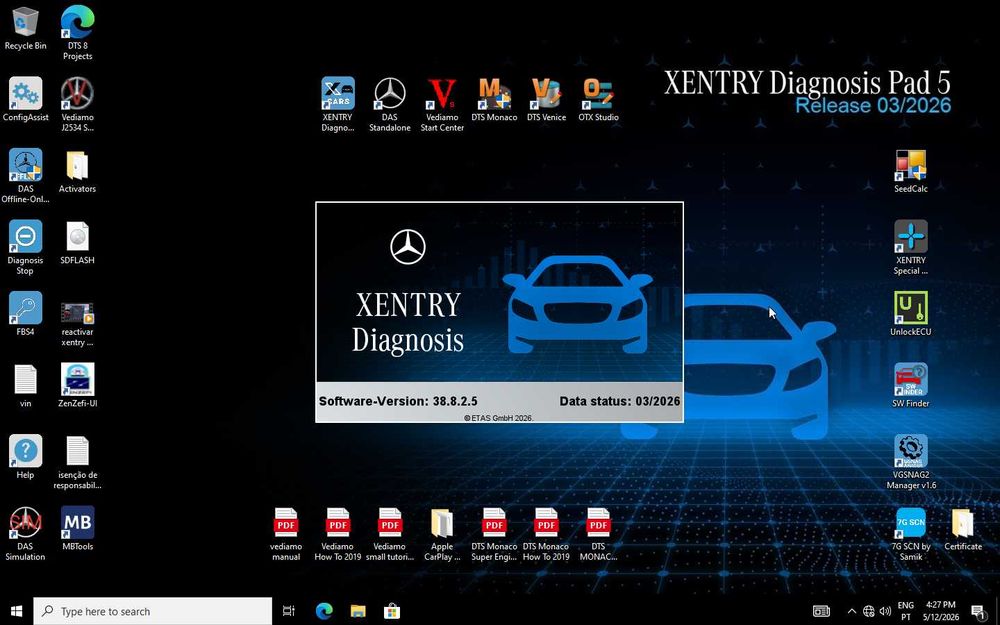Show hidden system tray icons

click(851, 611)
